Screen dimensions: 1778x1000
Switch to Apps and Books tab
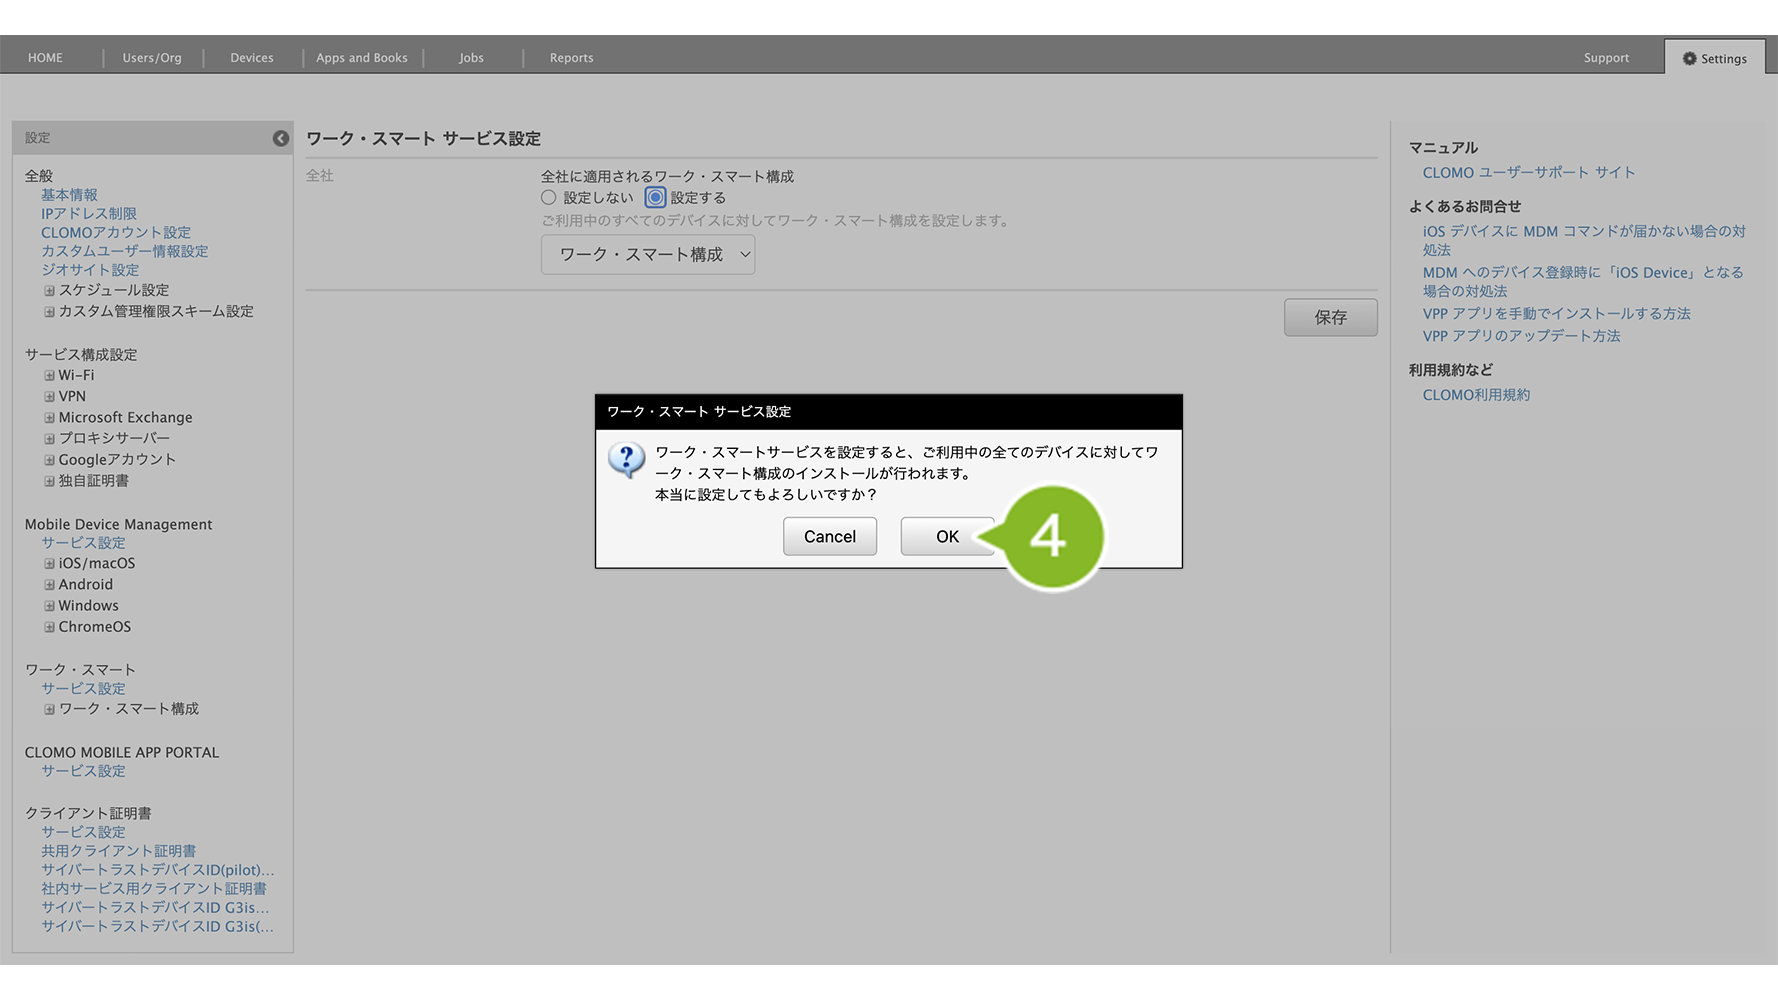(x=362, y=58)
